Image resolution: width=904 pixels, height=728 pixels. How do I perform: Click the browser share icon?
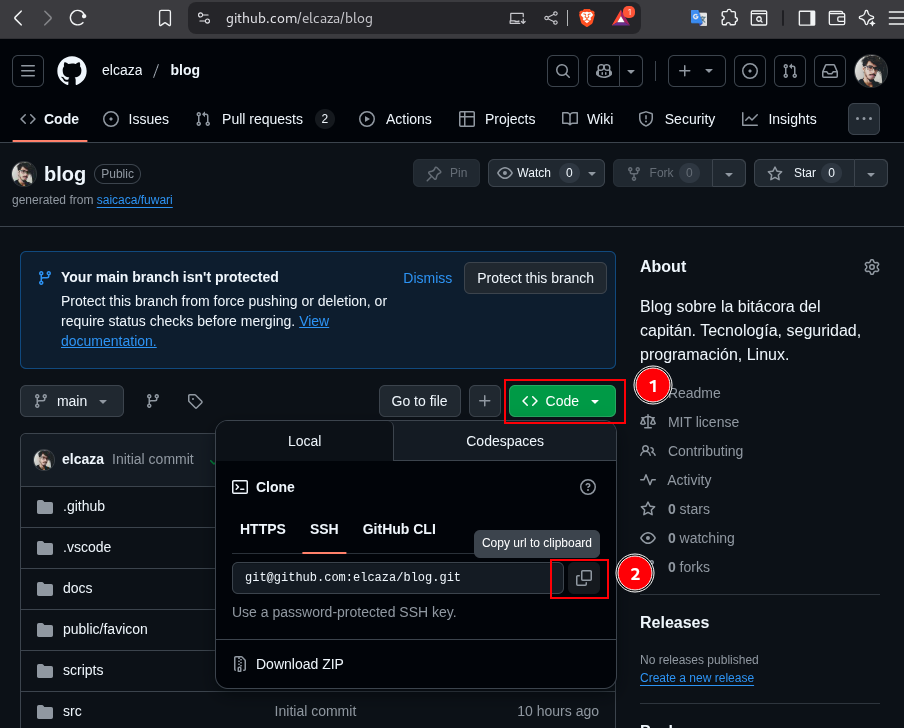click(551, 18)
